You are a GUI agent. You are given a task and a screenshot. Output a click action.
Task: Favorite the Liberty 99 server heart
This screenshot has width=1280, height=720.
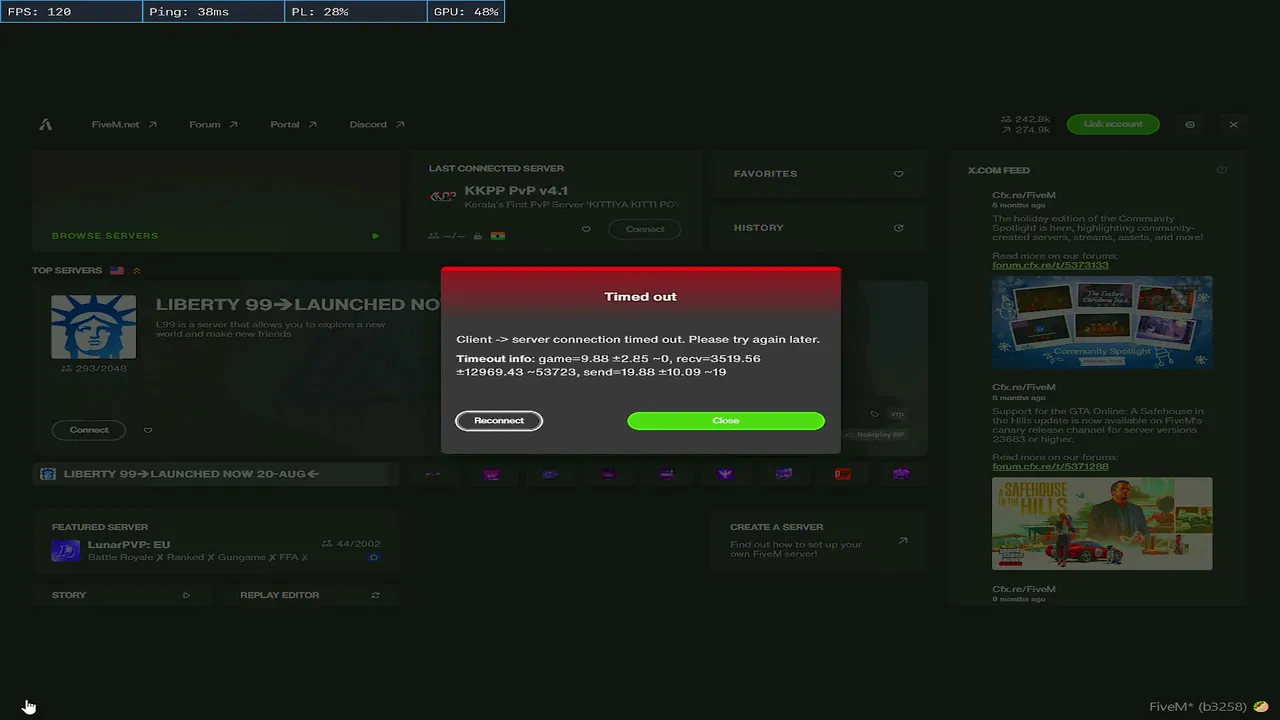pyautogui.click(x=148, y=430)
